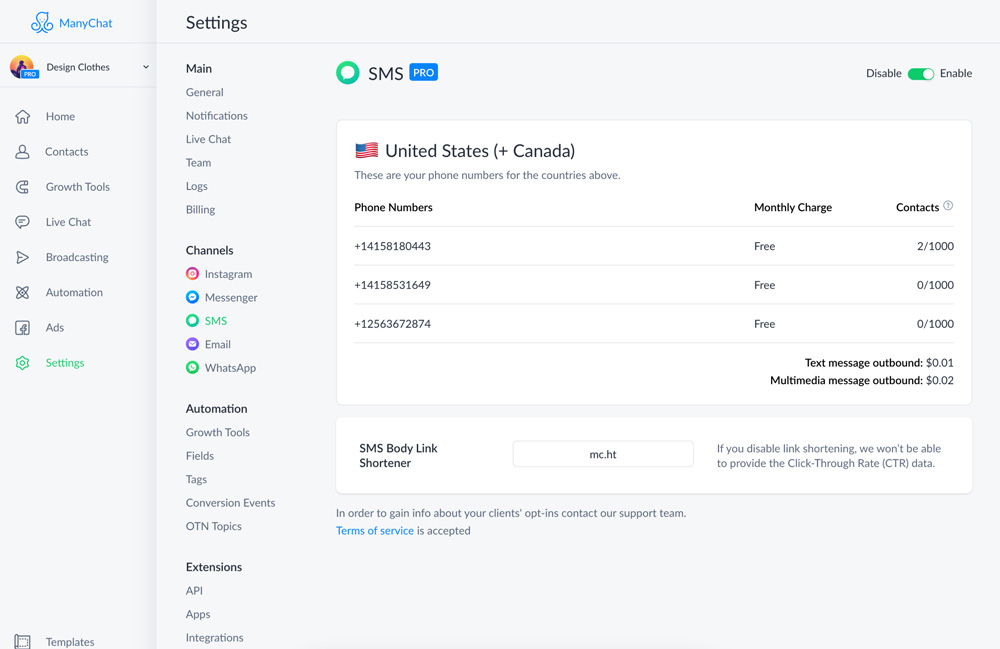Click the Automation icon in sidebar

(22, 293)
